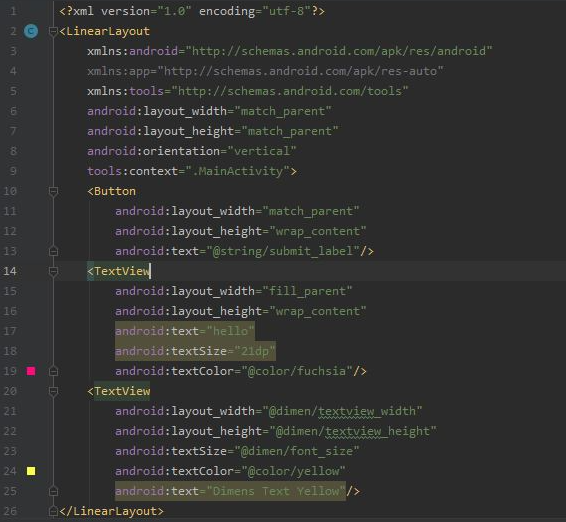Click the fold end marker on line 25
This screenshot has height=522, width=566.
53,491
